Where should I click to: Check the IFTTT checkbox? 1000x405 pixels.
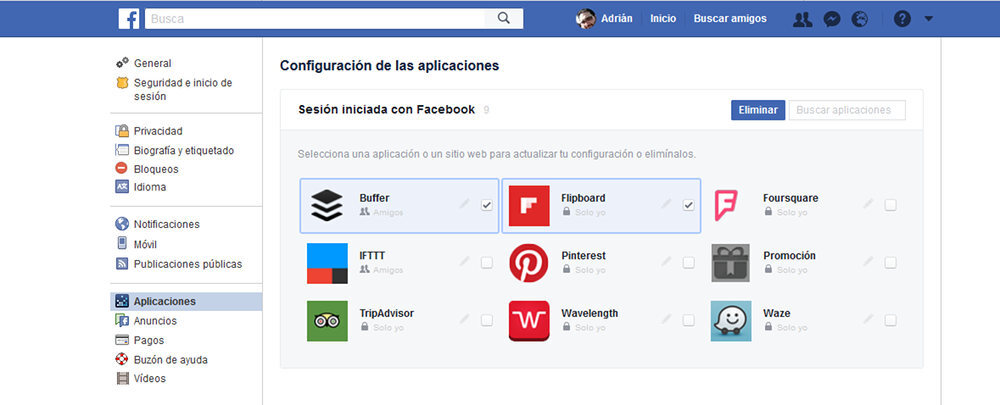pyautogui.click(x=487, y=263)
